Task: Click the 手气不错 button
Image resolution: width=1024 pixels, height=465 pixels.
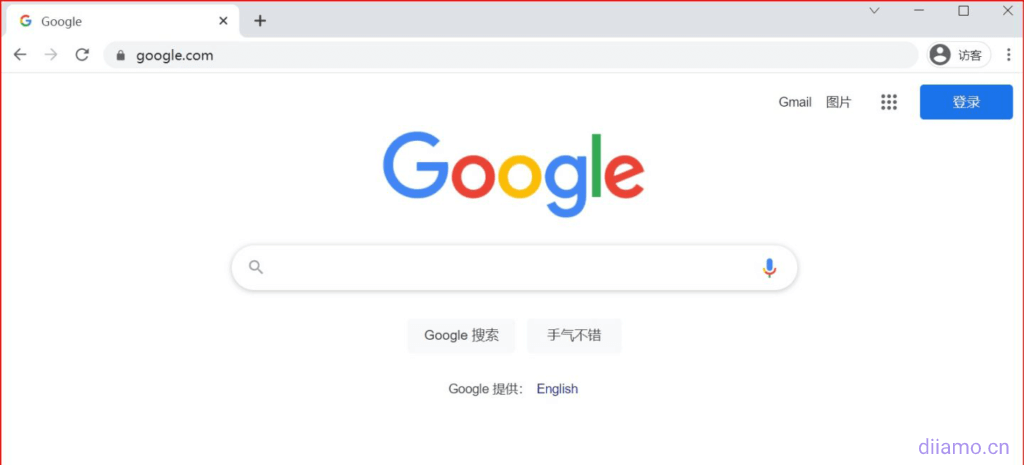Action: [x=574, y=336]
